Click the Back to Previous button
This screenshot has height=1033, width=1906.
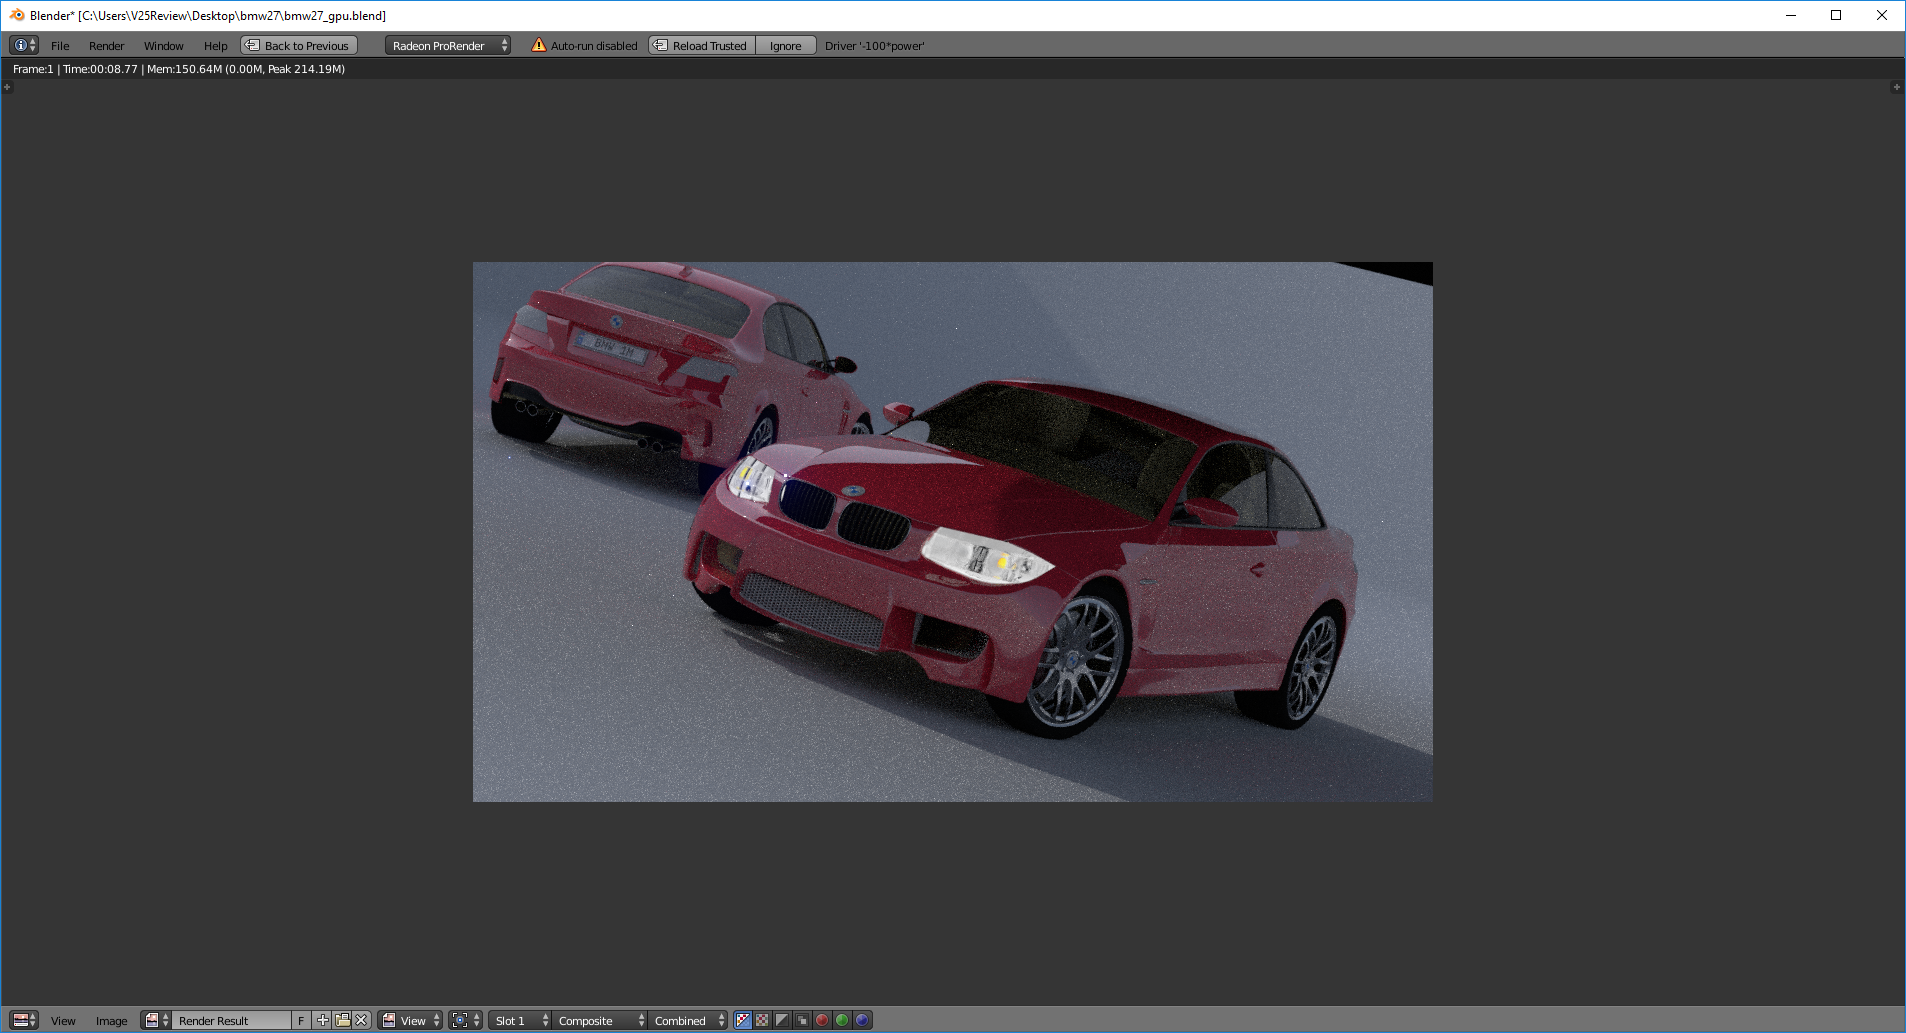click(x=299, y=45)
